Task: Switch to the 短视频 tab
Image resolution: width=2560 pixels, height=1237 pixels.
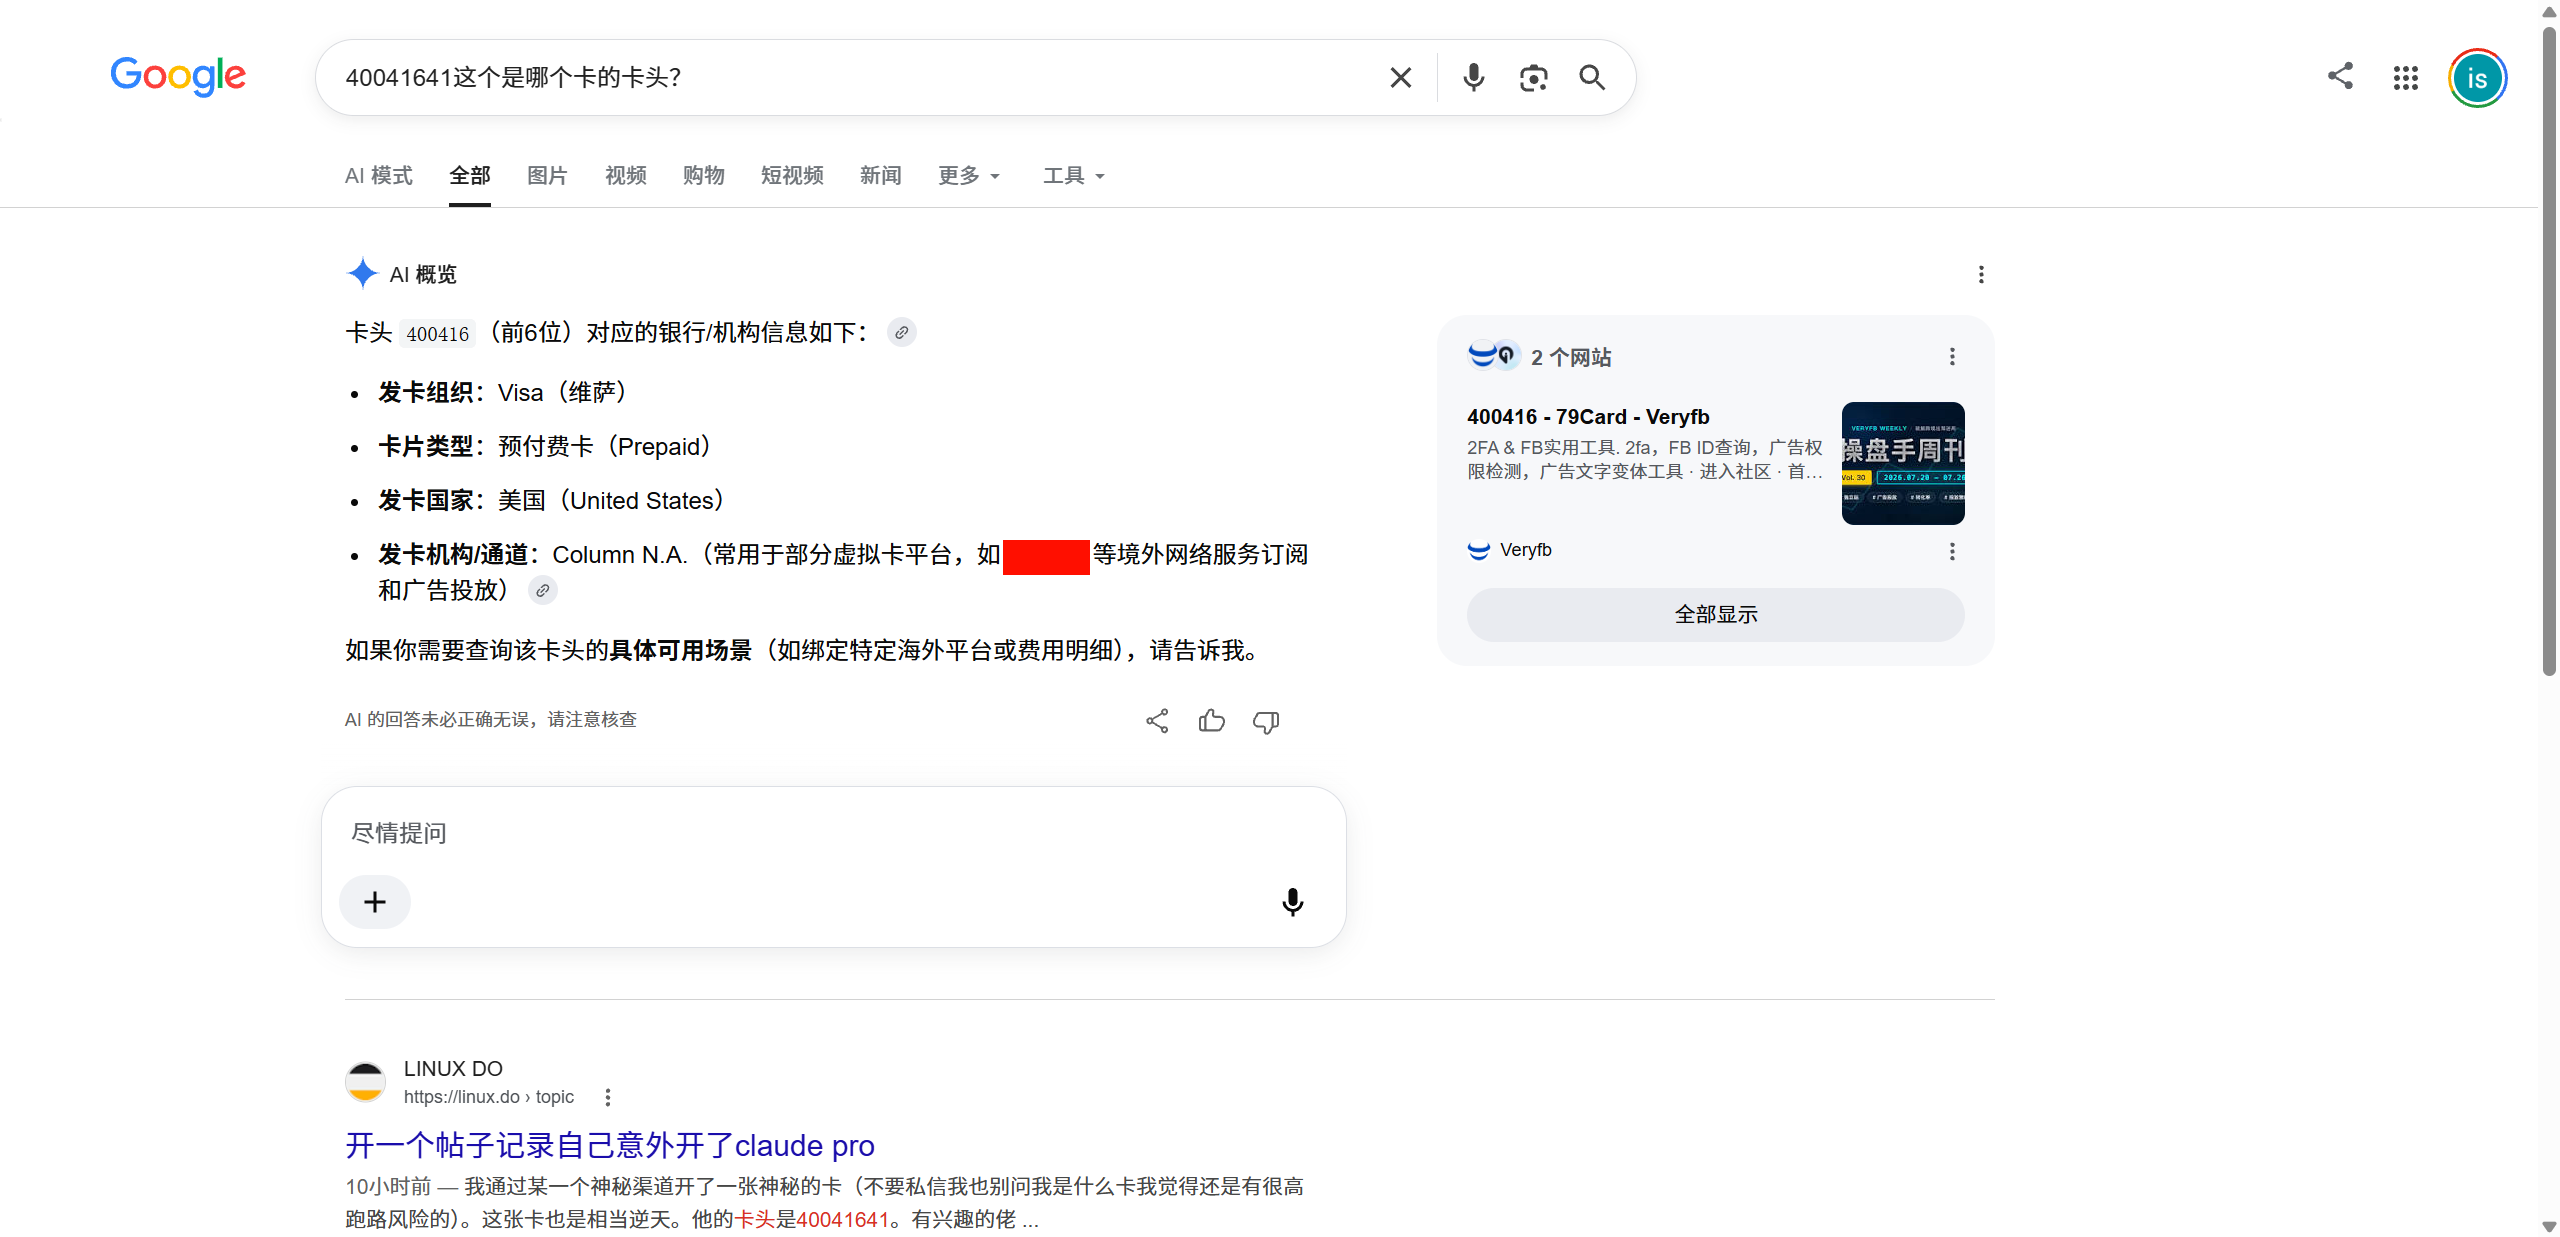Action: pos(792,176)
